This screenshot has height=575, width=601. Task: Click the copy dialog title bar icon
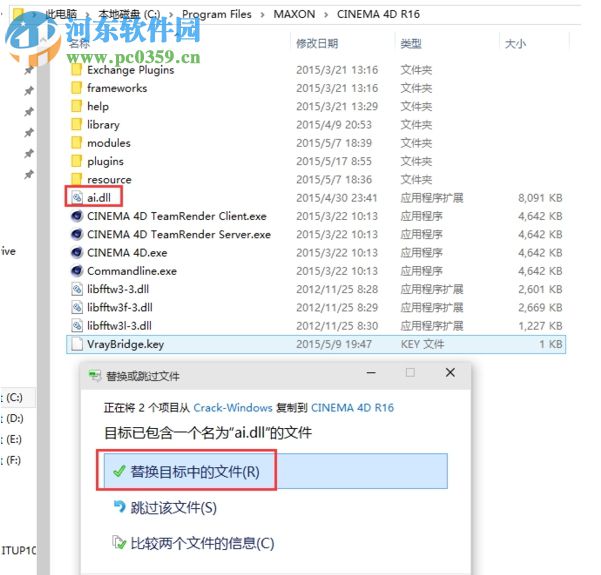[95, 375]
